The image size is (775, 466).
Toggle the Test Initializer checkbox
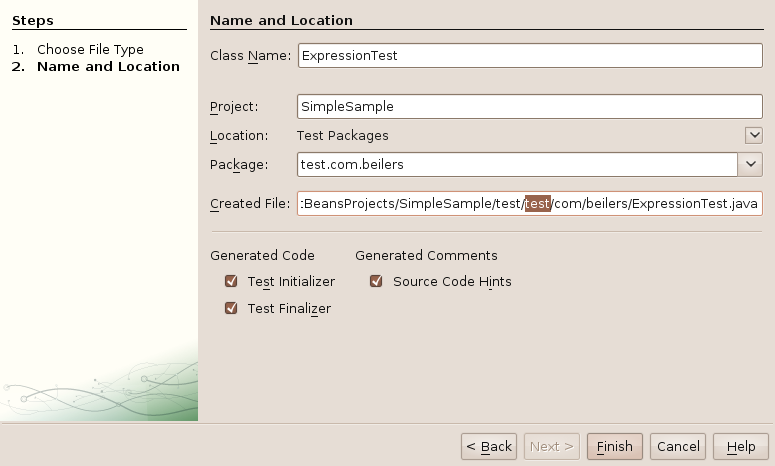[x=231, y=281]
